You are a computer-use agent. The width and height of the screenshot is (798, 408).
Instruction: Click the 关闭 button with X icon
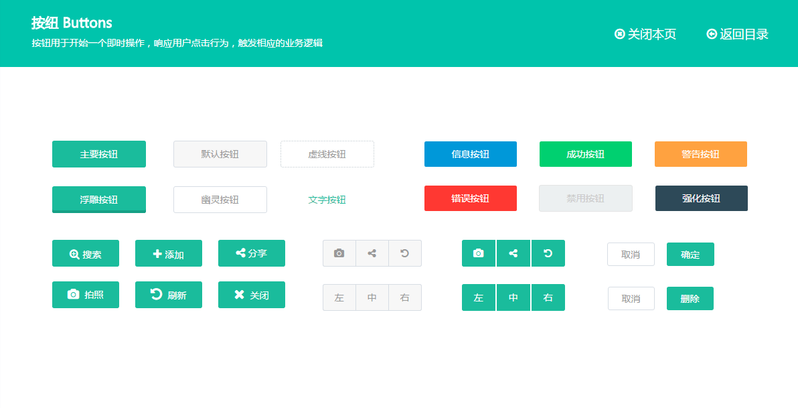coord(251,295)
